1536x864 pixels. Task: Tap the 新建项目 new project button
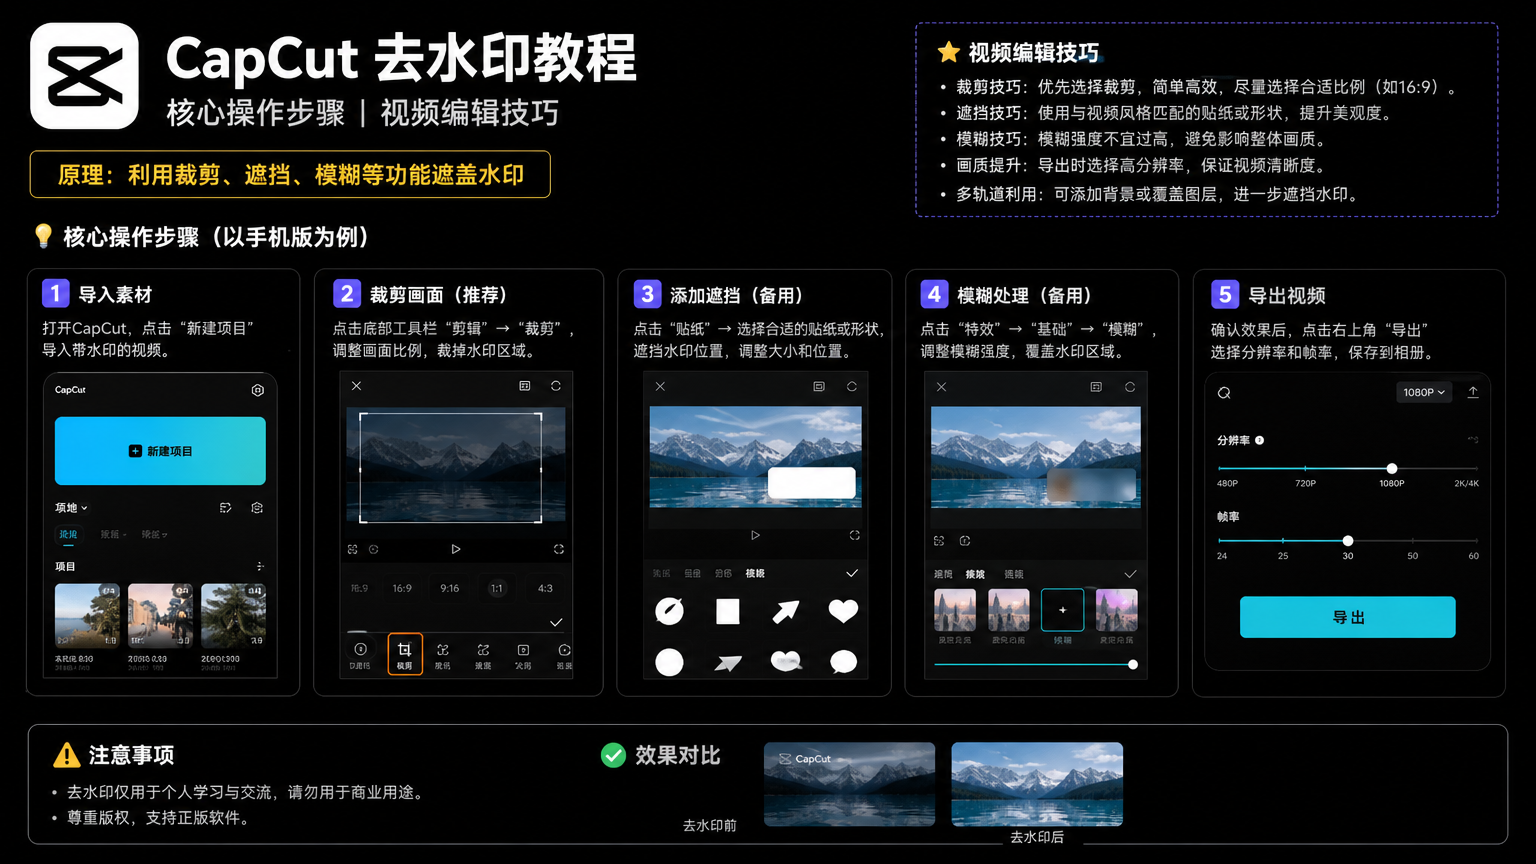click(160, 451)
